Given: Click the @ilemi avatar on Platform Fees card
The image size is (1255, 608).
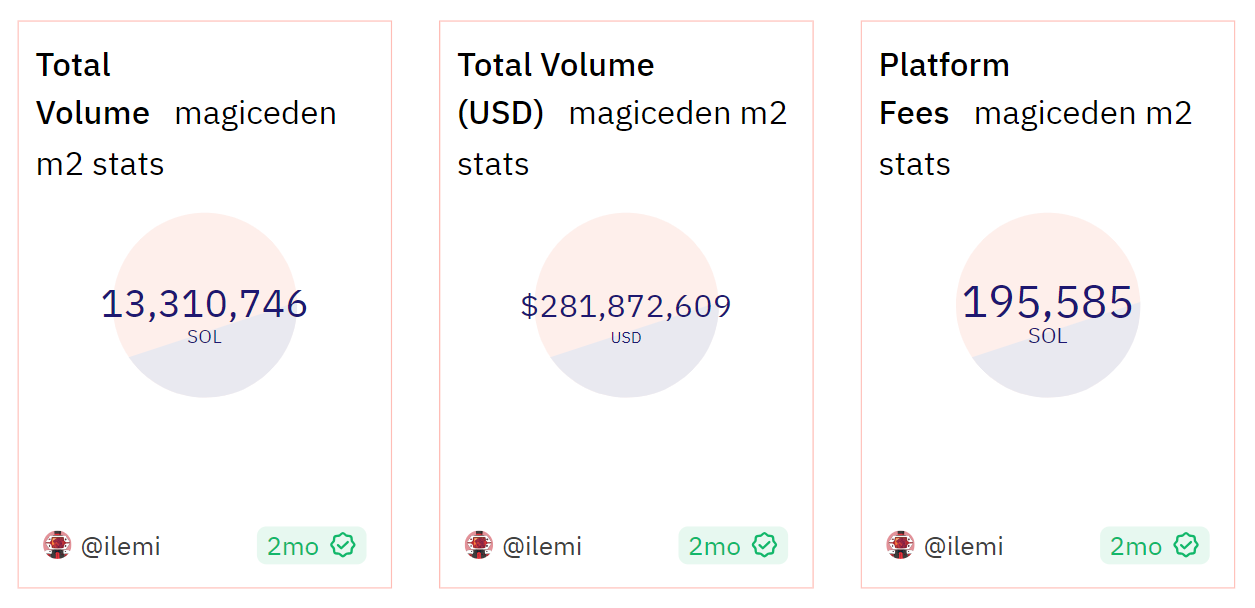Looking at the screenshot, I should (900, 545).
